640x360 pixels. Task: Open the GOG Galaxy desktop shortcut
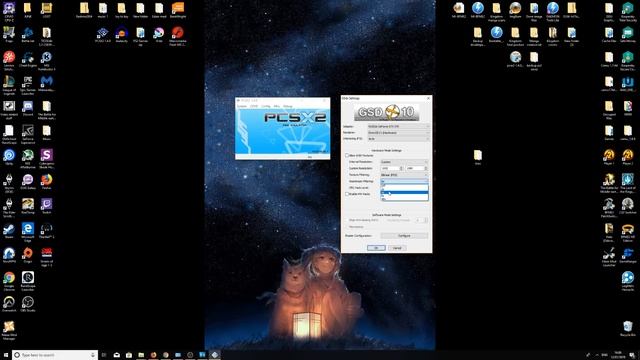[28, 182]
